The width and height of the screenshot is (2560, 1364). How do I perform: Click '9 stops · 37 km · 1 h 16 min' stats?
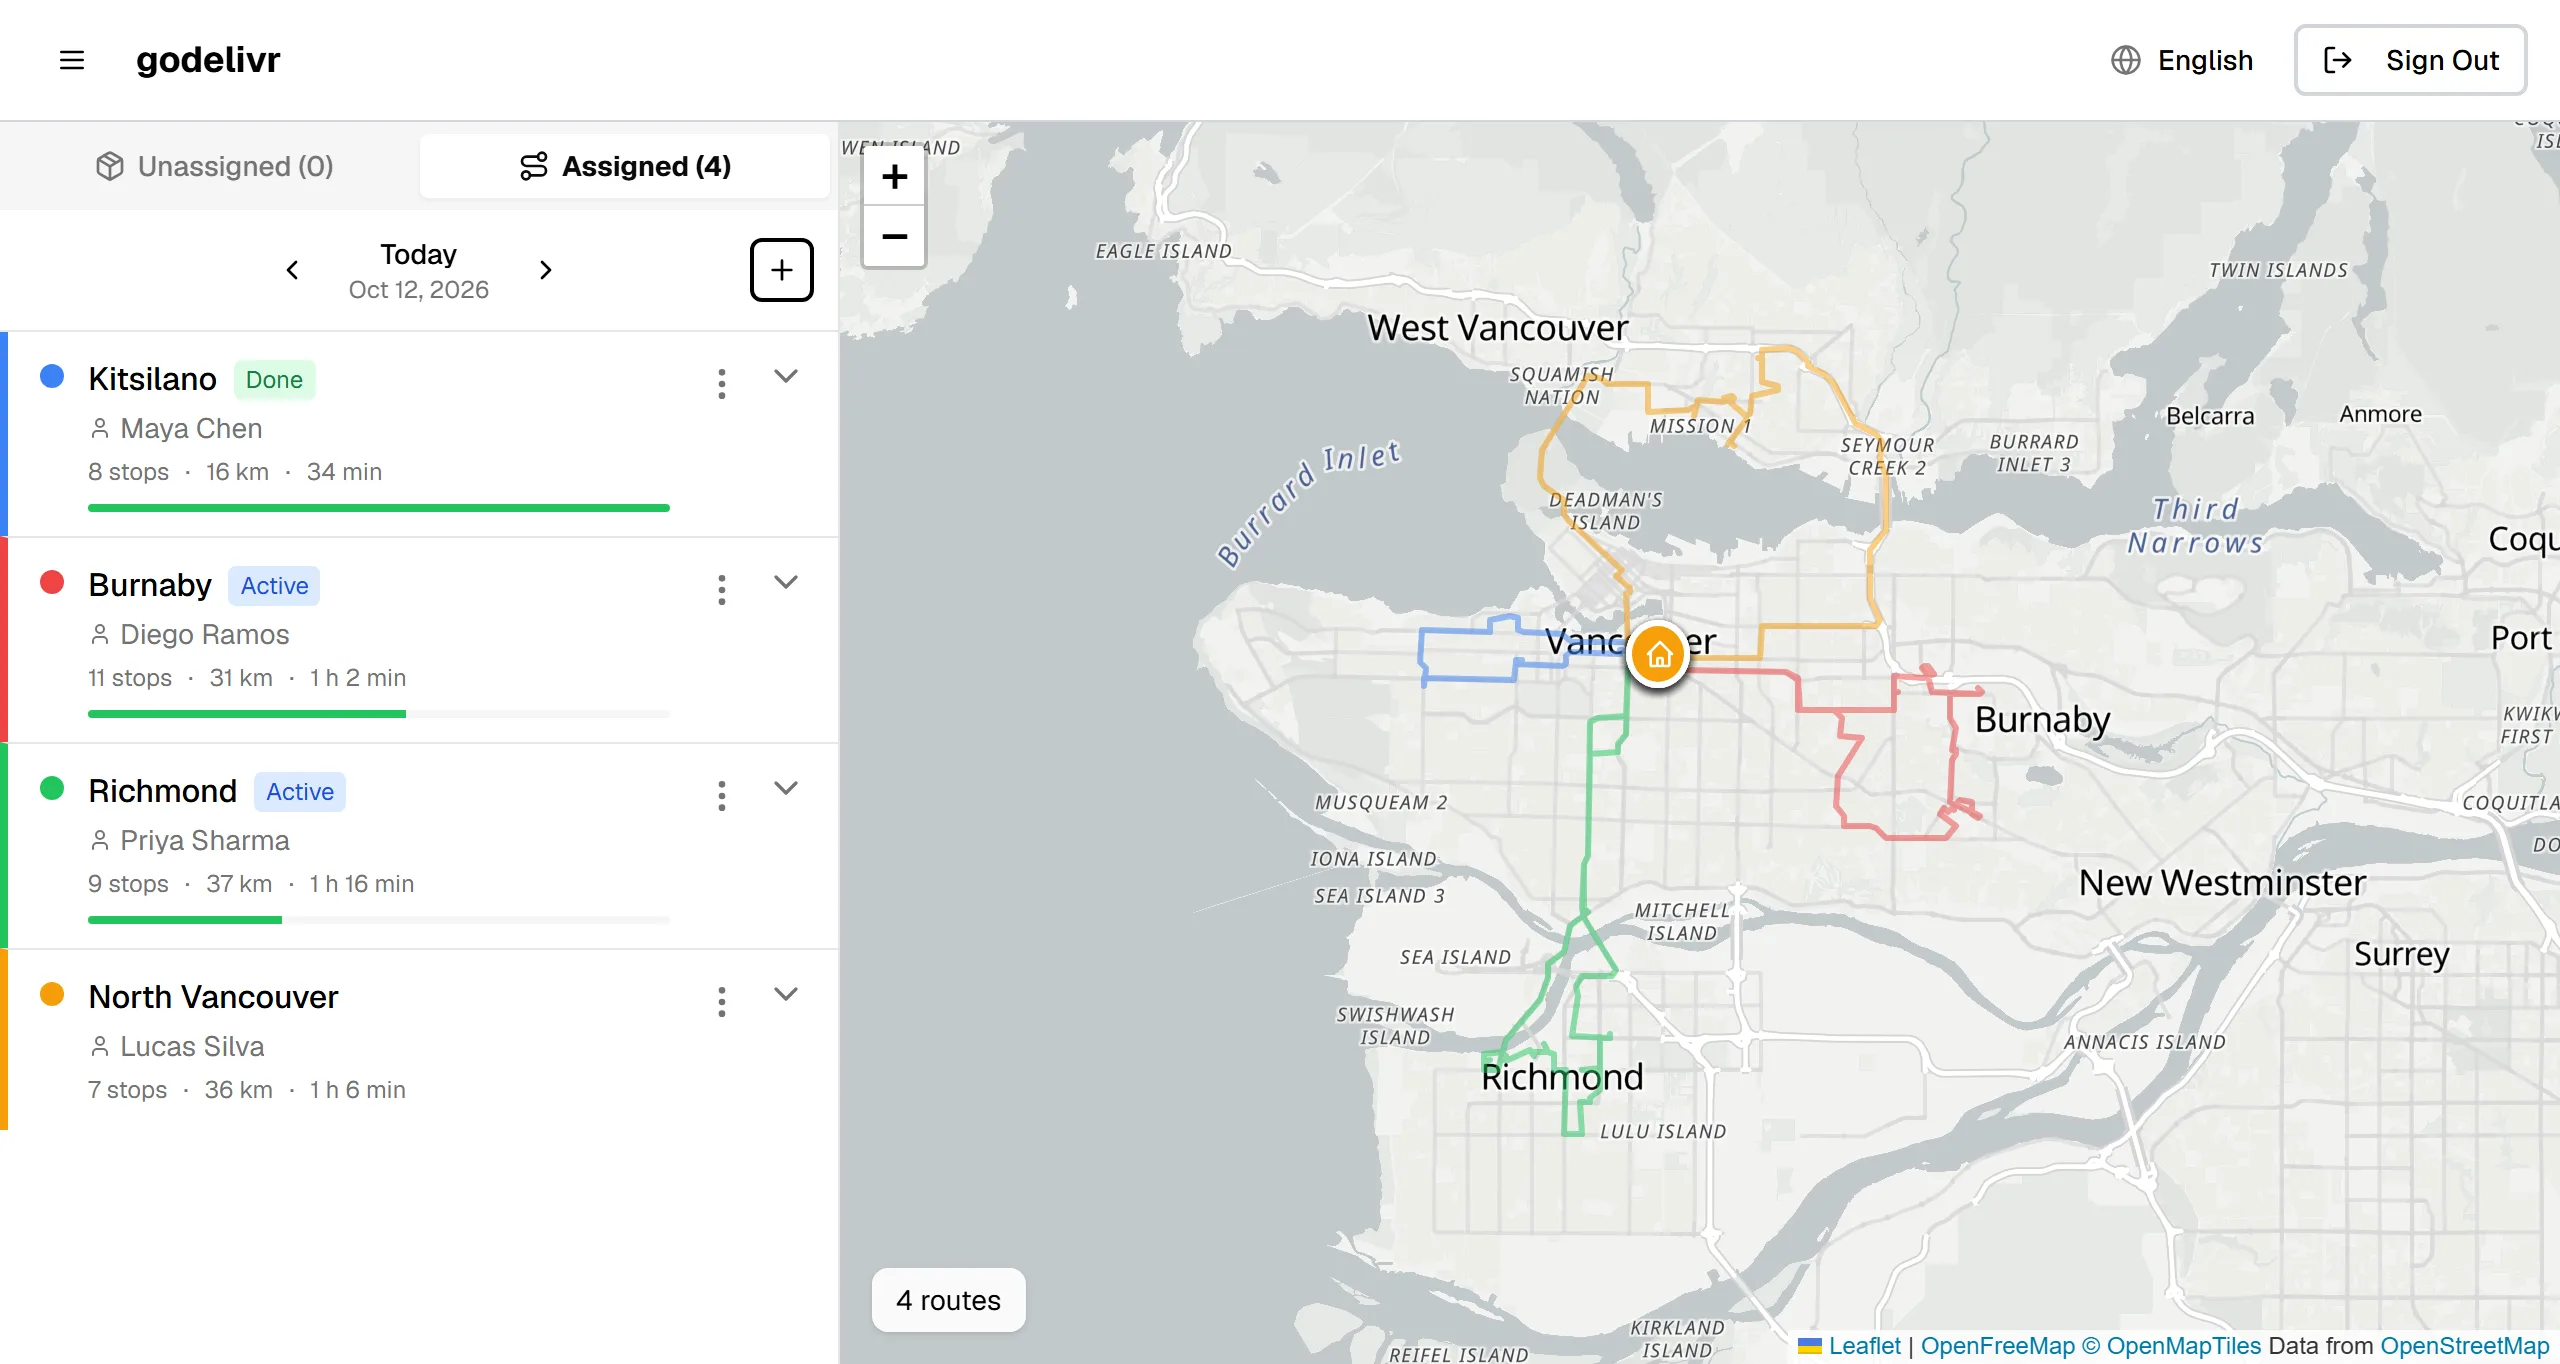click(251, 884)
